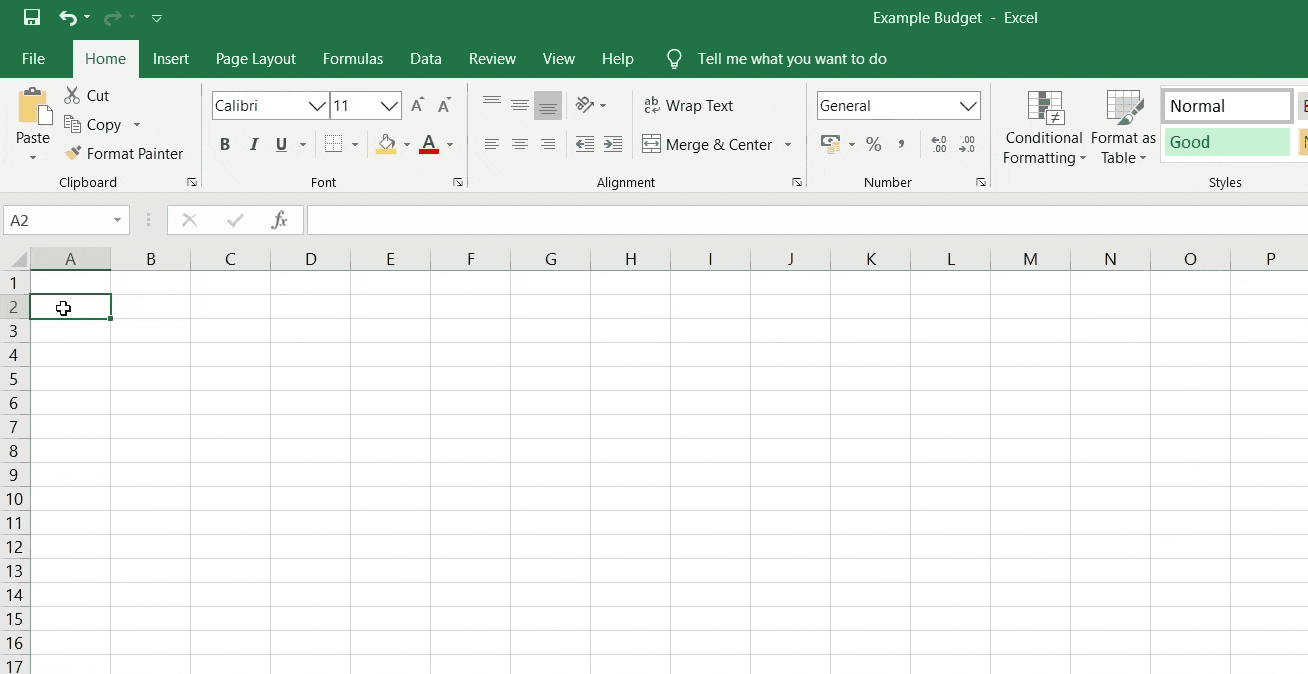Image resolution: width=1308 pixels, height=674 pixels.
Task: Click the Paste clipboard icon
Action: coord(33,107)
